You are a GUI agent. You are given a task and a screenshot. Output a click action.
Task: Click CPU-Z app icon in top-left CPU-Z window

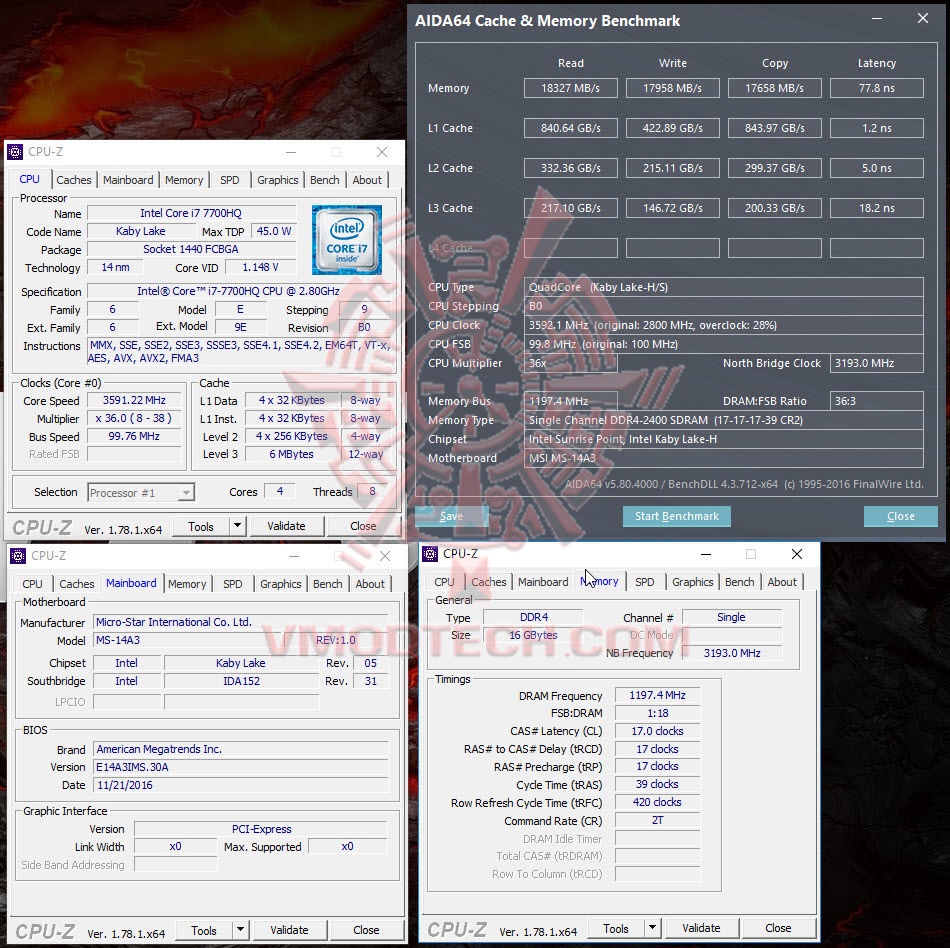(15, 151)
